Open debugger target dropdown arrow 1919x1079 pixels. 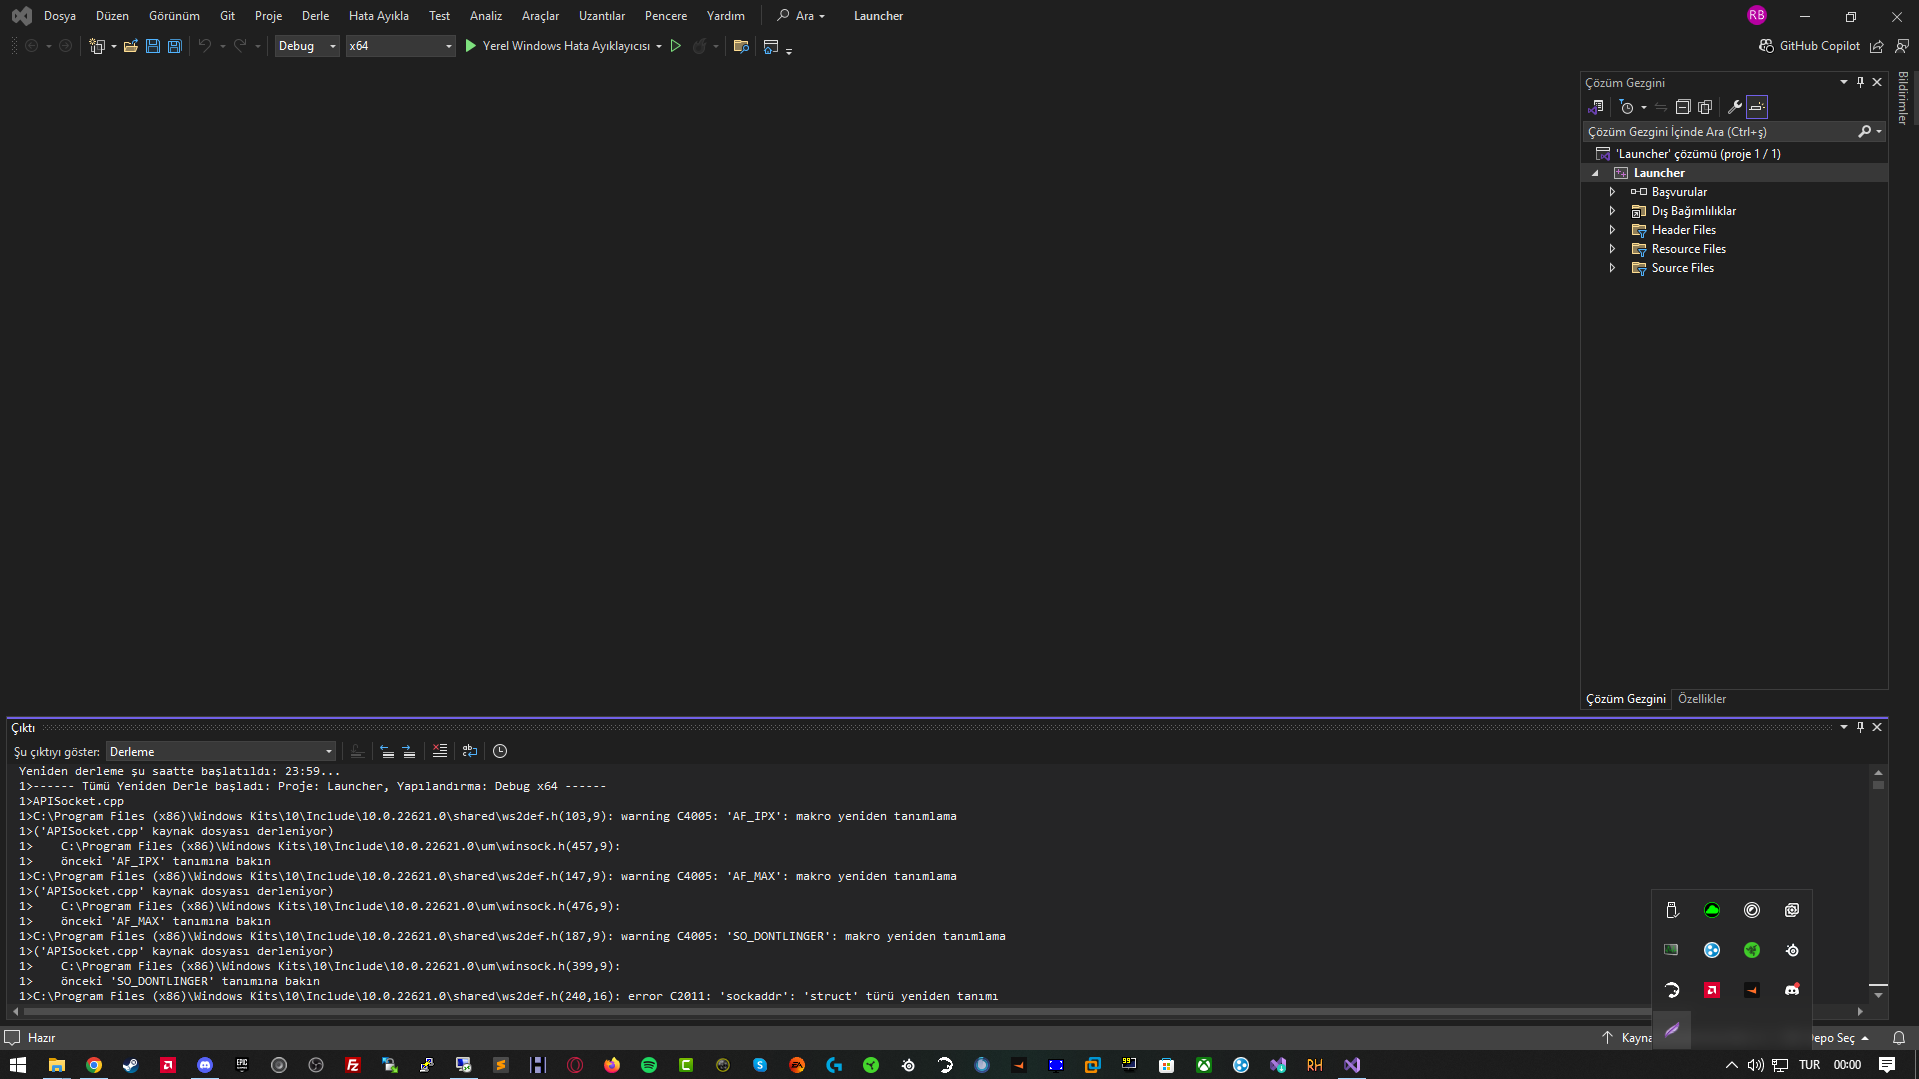(659, 46)
